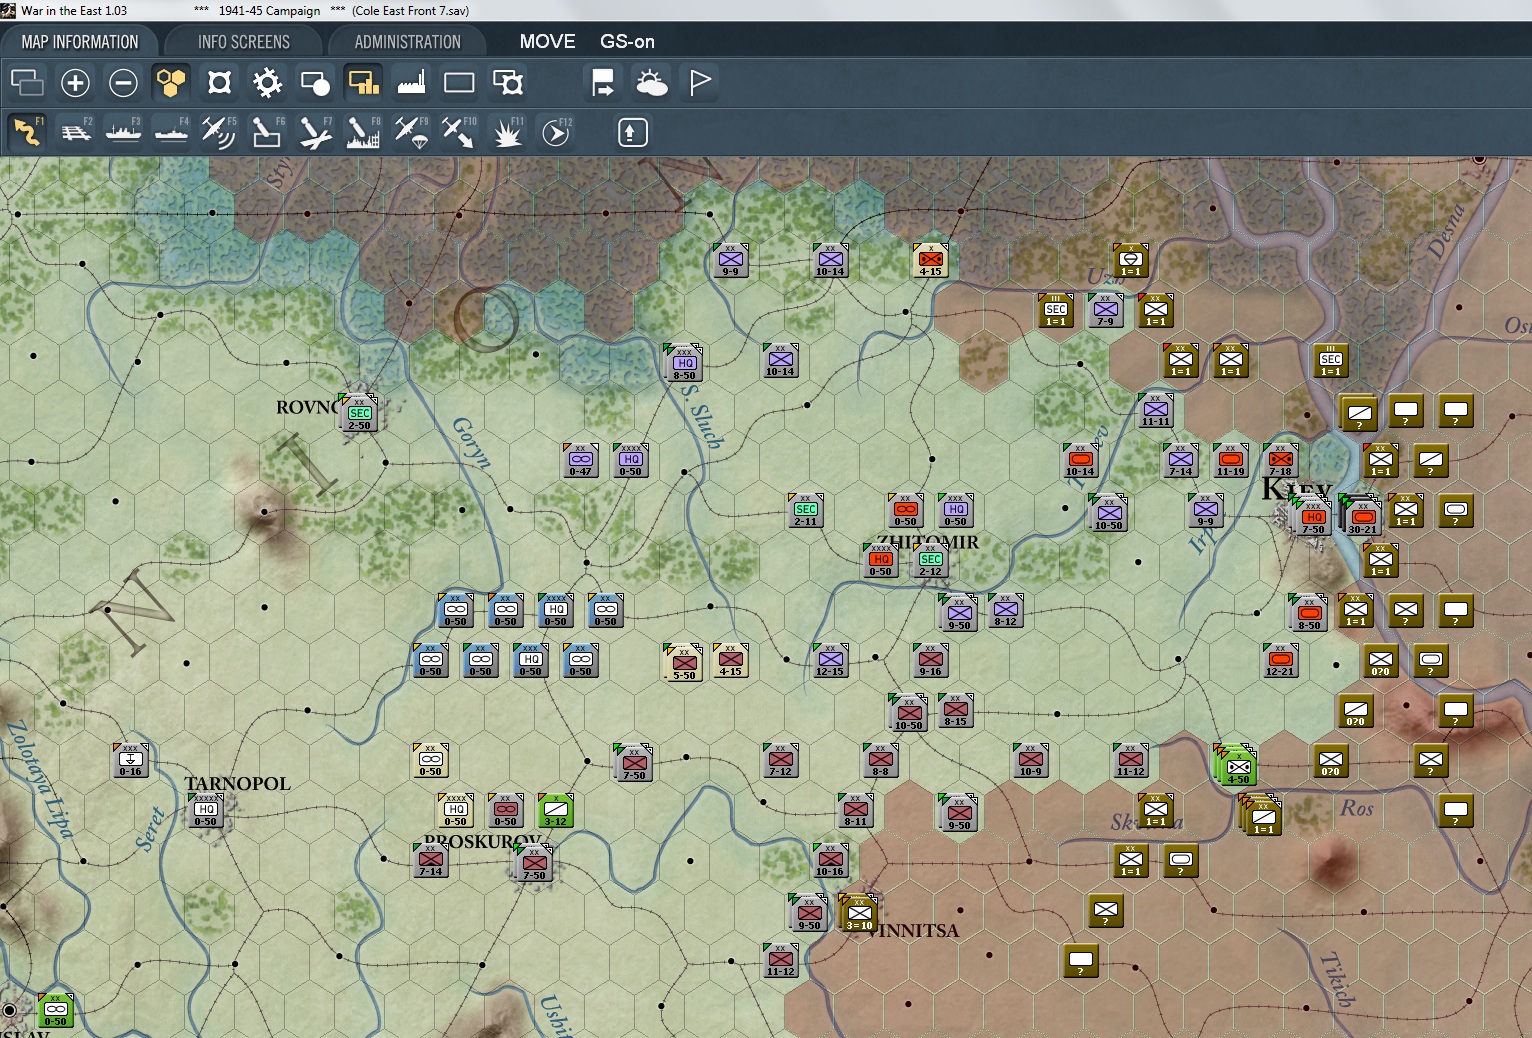Click the outlined pennant flag icon
Screen dimensions: 1532x1038
coord(699,82)
